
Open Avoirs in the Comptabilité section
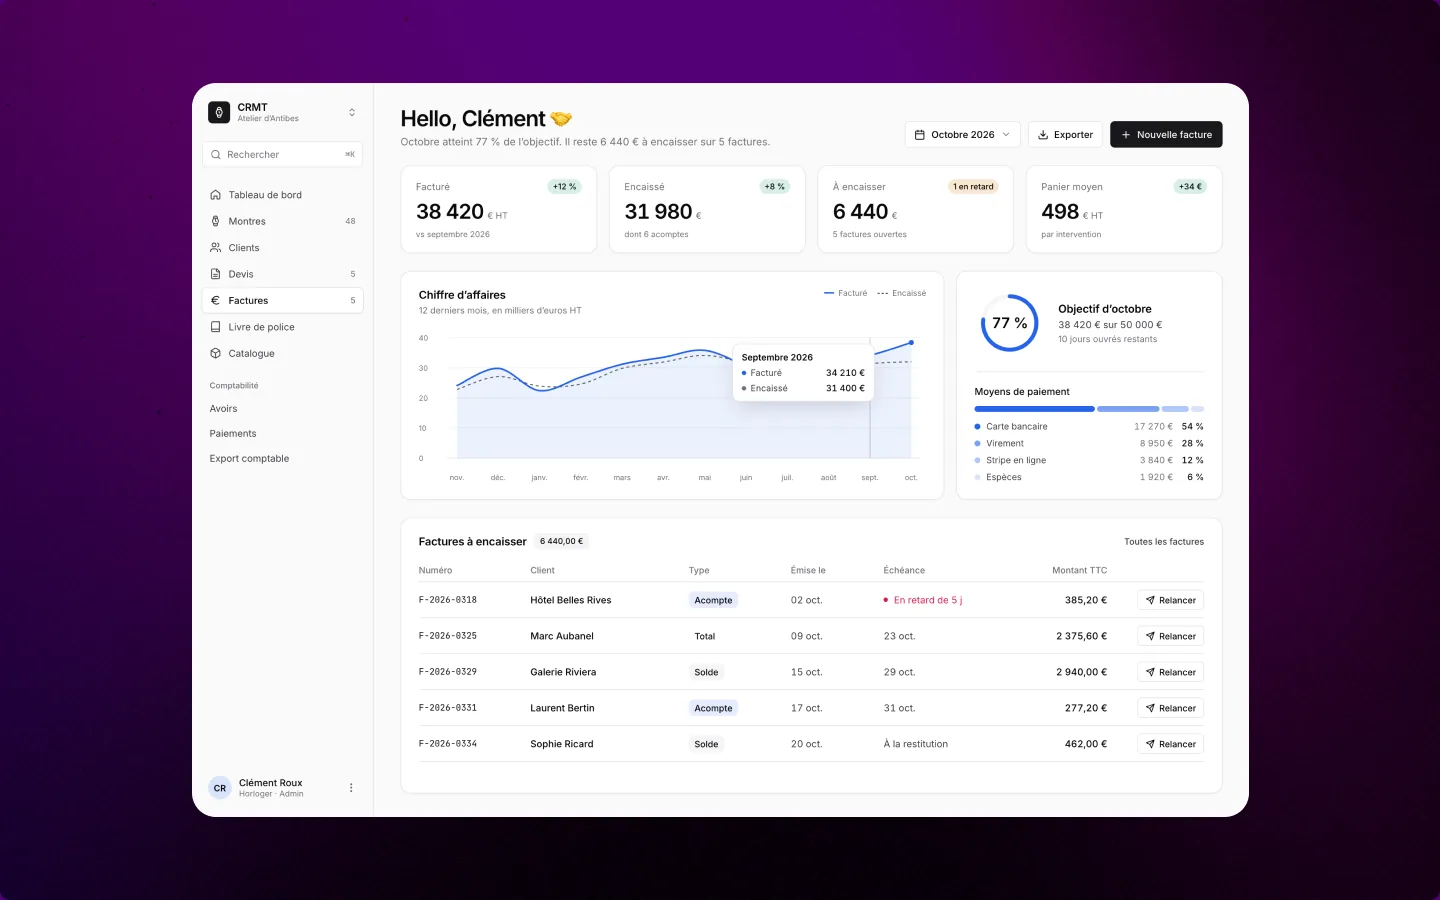pyautogui.click(x=224, y=409)
